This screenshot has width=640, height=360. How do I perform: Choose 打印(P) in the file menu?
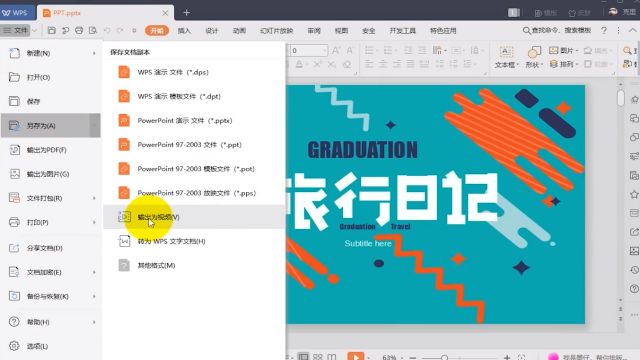[x=51, y=222]
